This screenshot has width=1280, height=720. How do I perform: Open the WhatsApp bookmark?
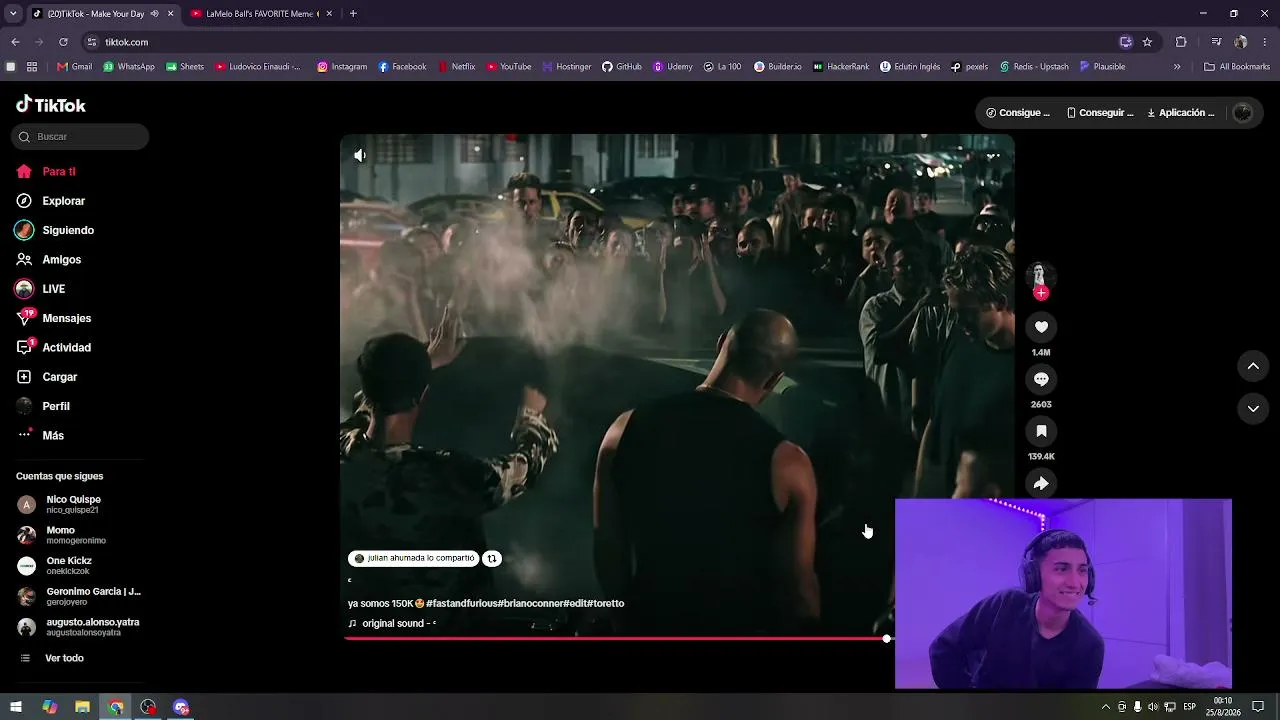(129, 67)
